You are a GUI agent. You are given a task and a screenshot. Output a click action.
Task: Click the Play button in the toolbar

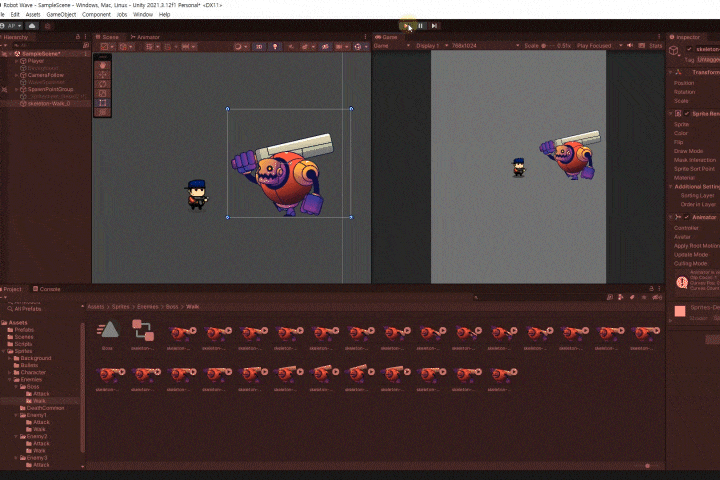coord(406,26)
